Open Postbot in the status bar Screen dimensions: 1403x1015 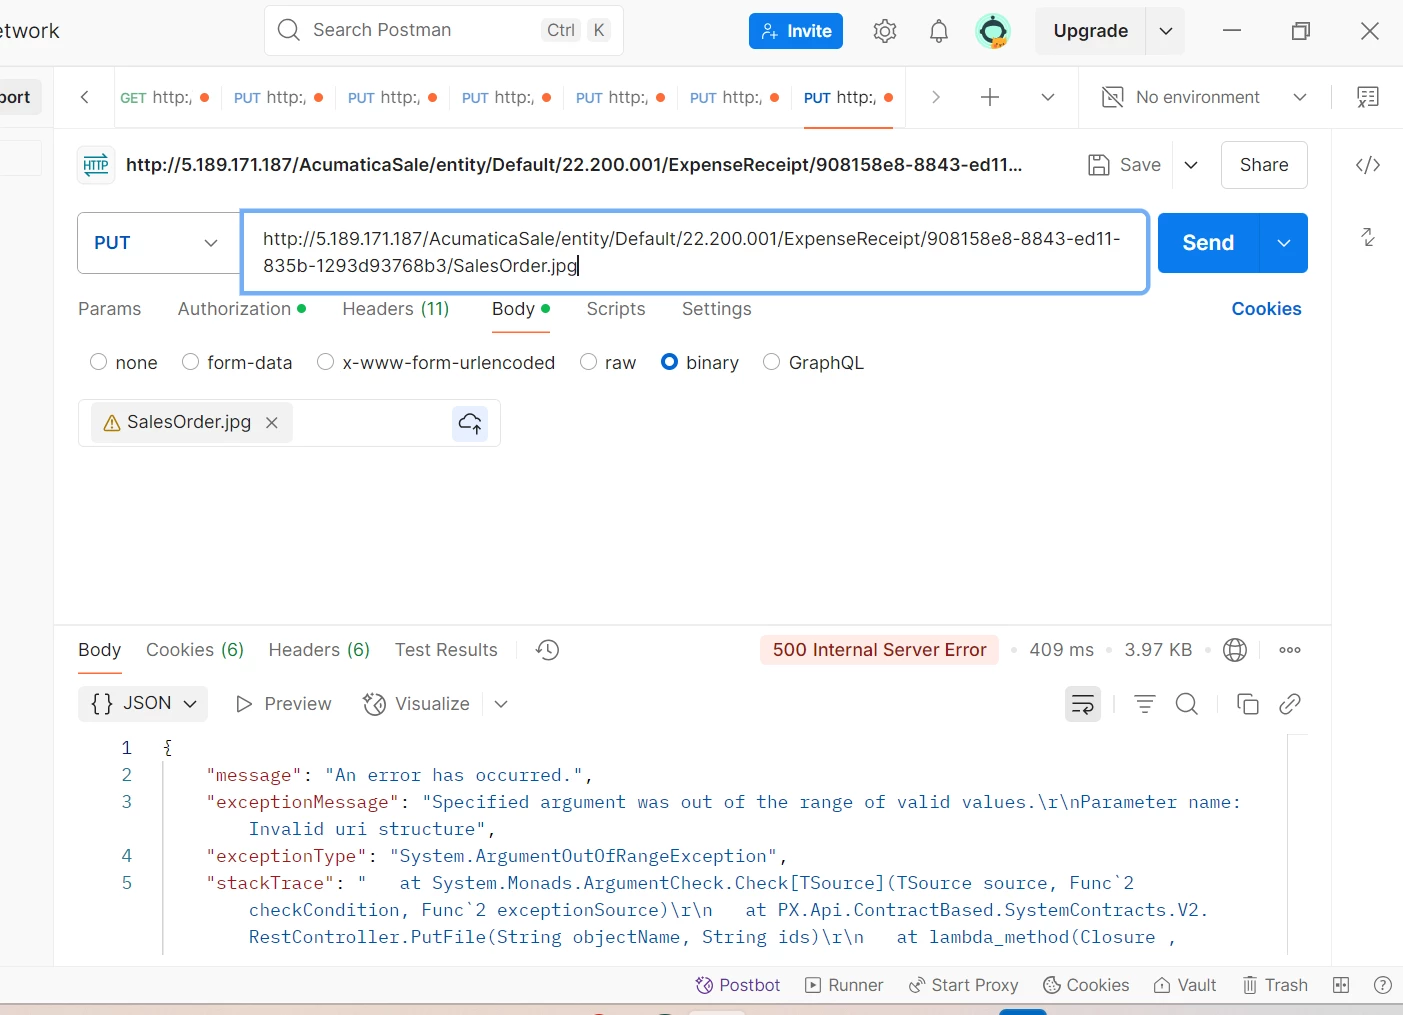[x=738, y=985]
